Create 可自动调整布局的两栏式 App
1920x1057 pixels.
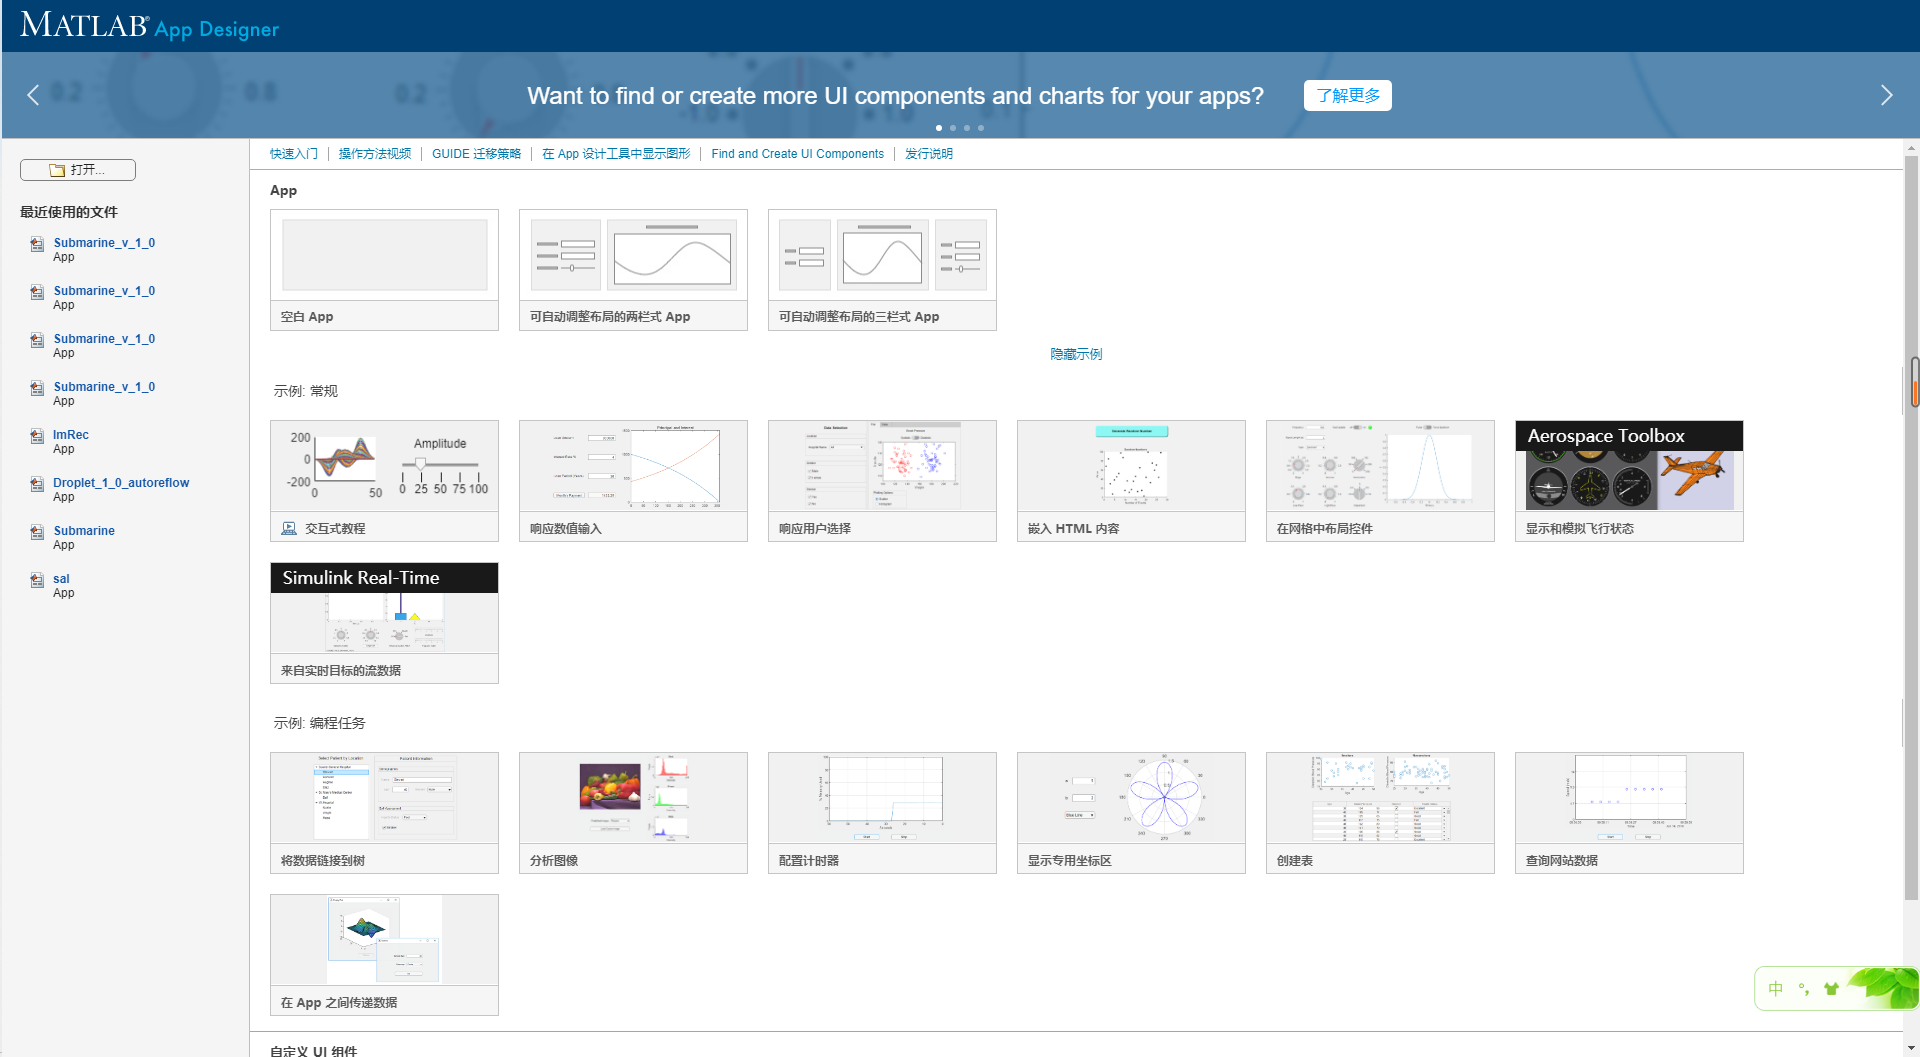[633, 270]
